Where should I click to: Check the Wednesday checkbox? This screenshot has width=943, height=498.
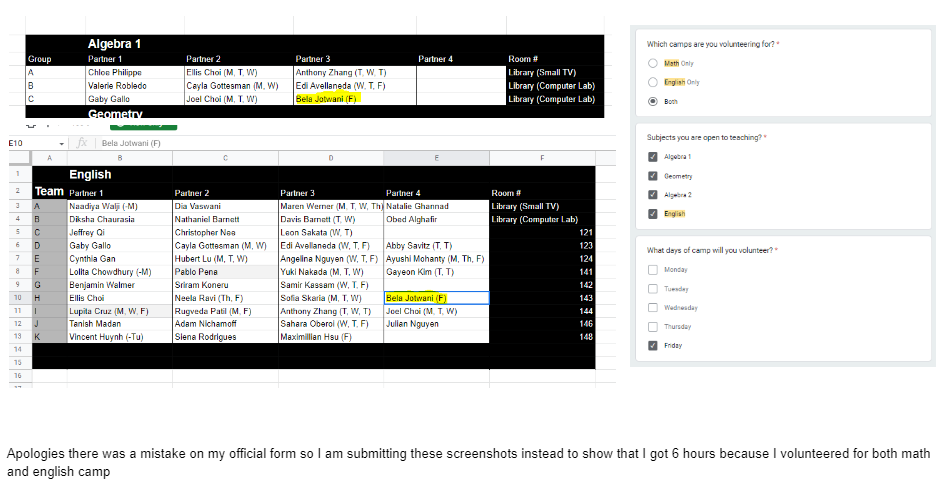point(653,307)
